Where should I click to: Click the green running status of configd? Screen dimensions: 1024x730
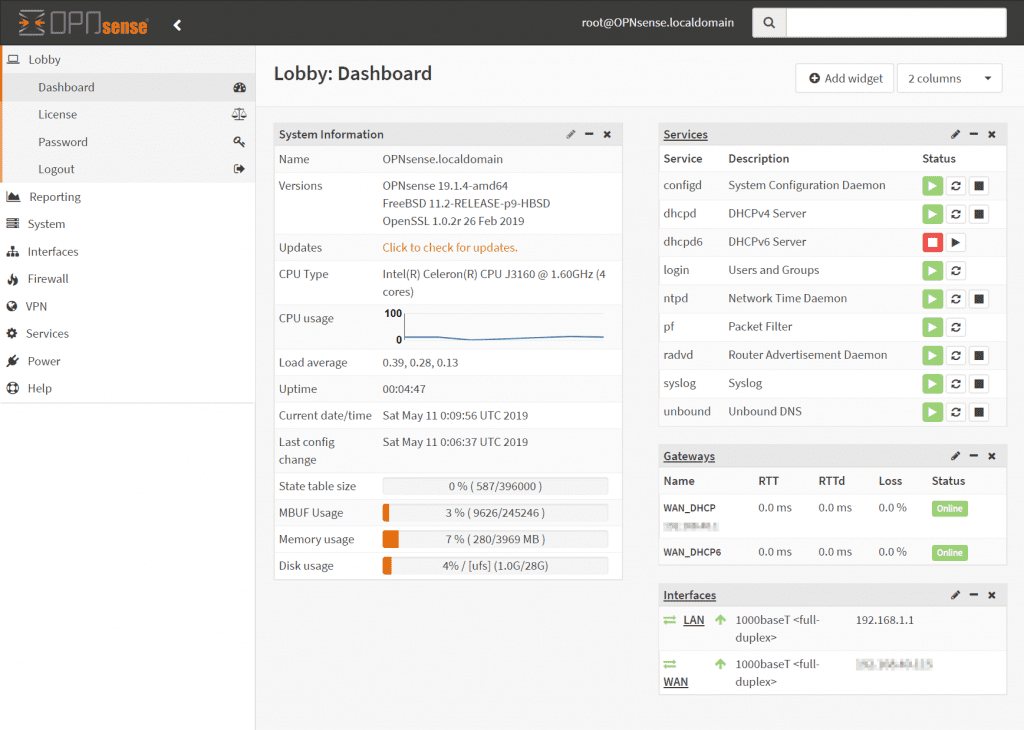pos(933,186)
